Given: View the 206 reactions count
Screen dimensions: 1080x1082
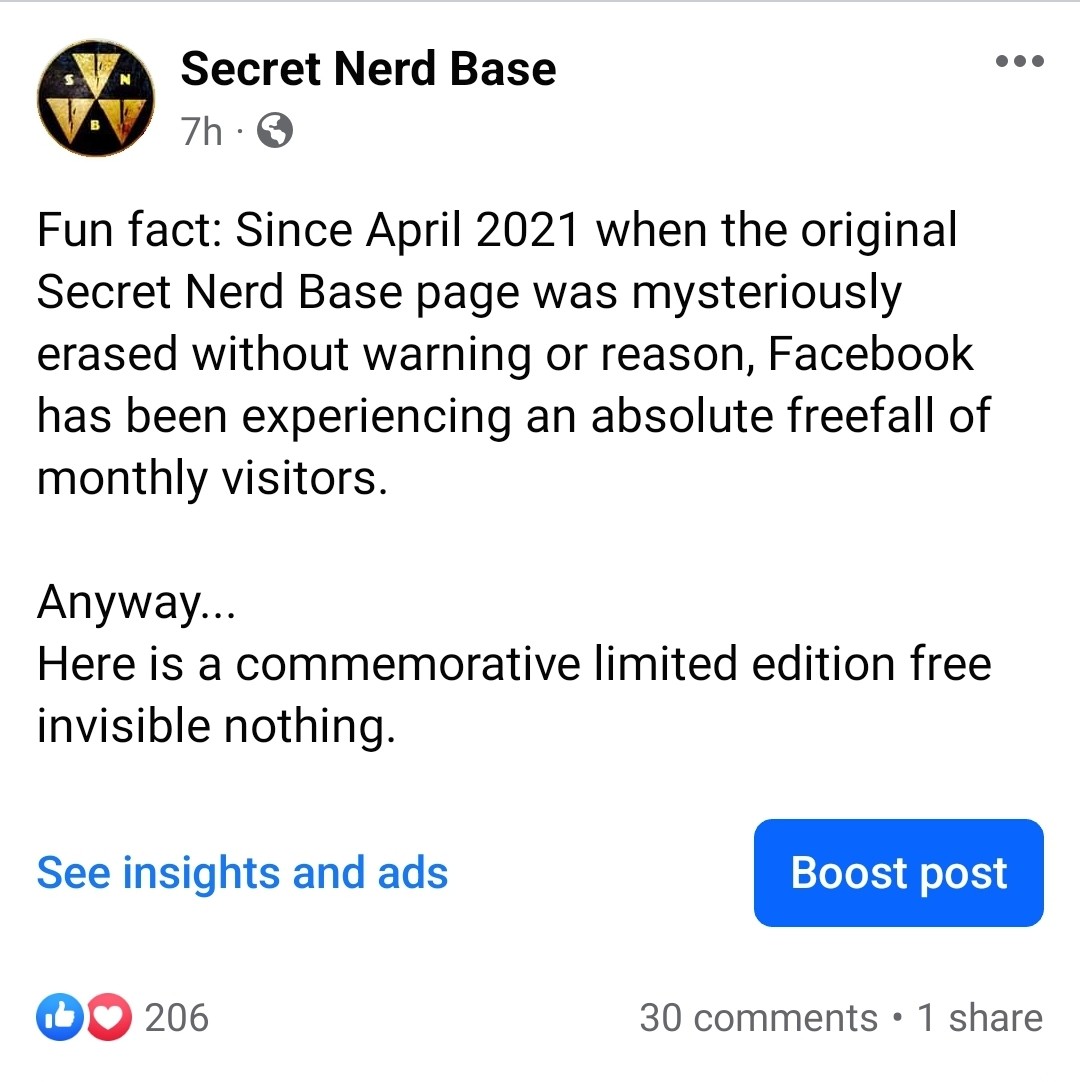Looking at the screenshot, I should point(177,1018).
